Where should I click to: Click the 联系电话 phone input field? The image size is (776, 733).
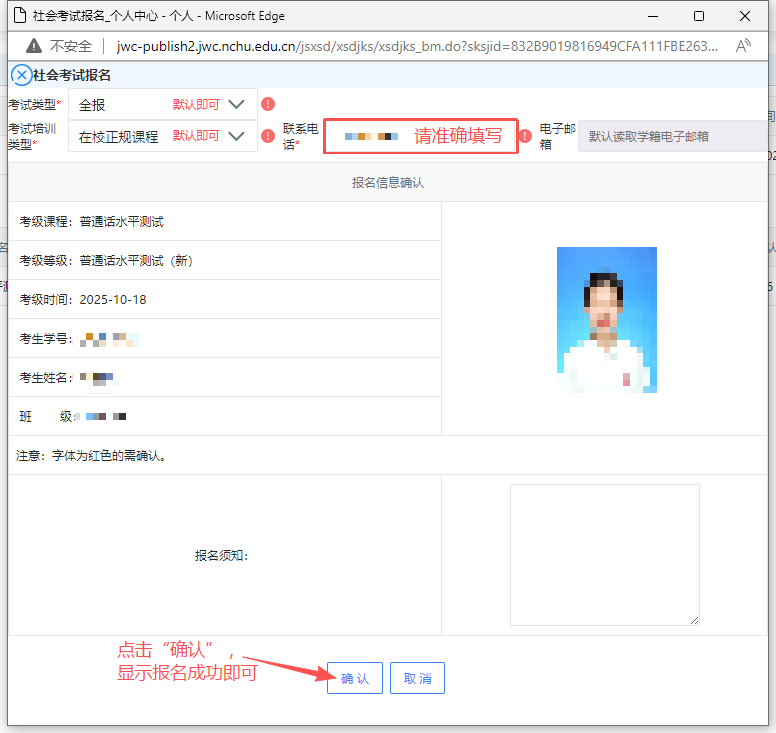point(421,136)
